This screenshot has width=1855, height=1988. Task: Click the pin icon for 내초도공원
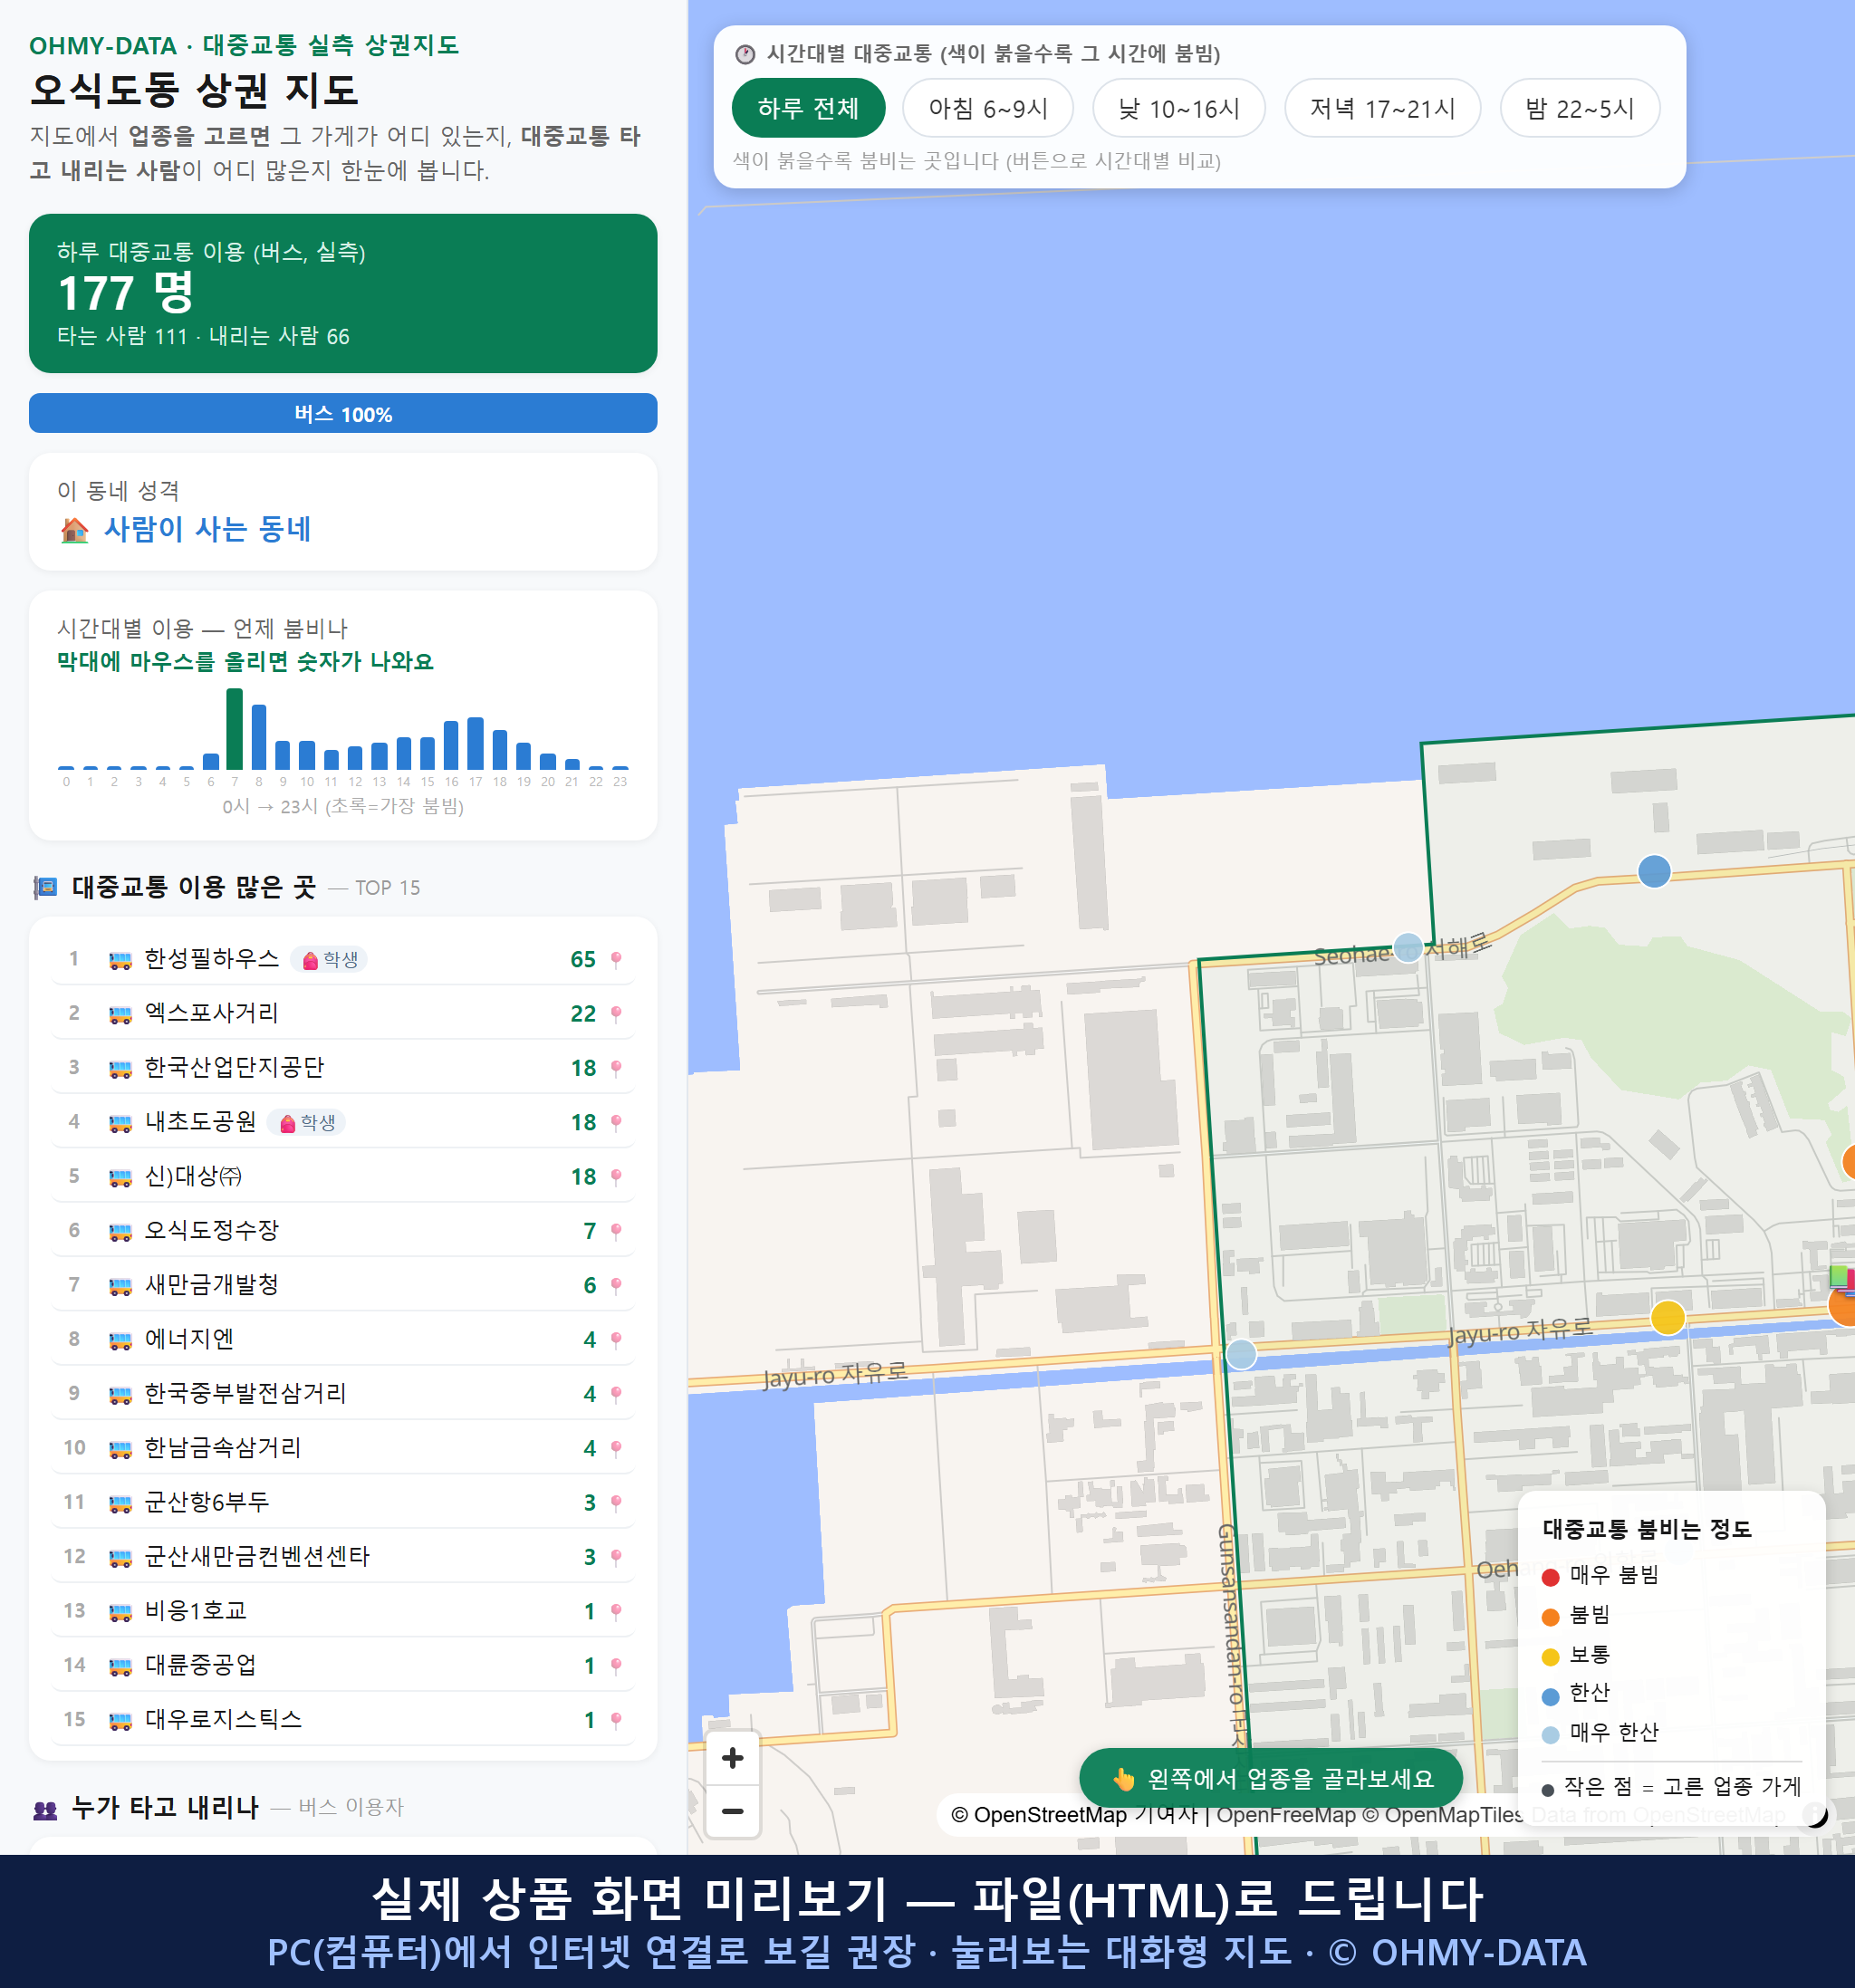(x=616, y=1122)
